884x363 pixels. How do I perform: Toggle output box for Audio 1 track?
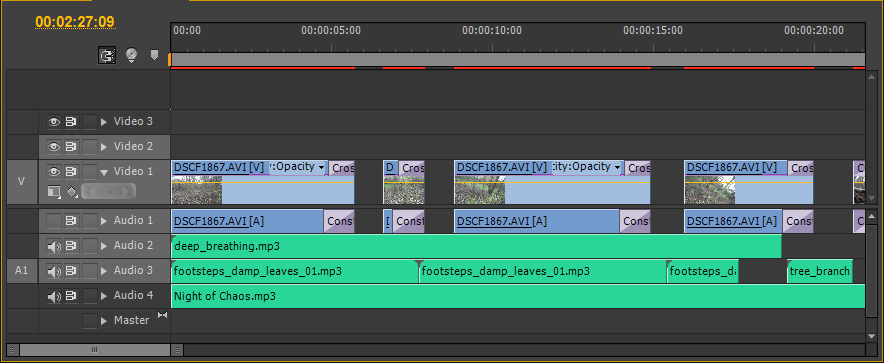click(x=54, y=220)
